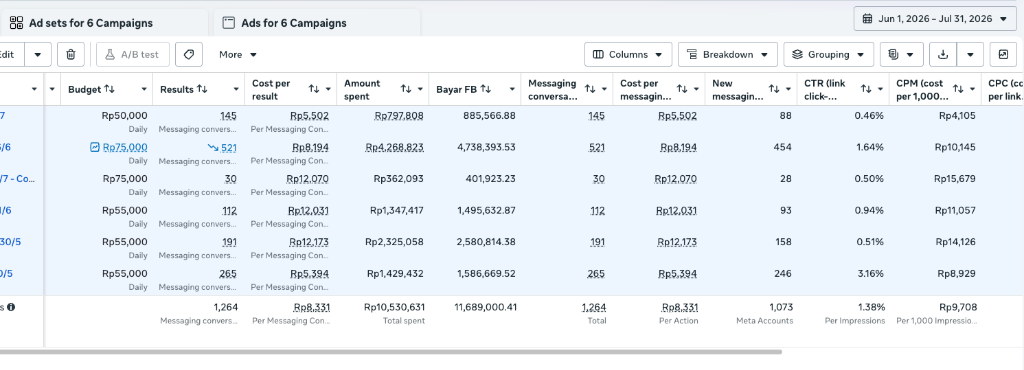This screenshot has width=1024, height=370.
Task: Select the cell 1,586,669.52
Action: click(486, 273)
